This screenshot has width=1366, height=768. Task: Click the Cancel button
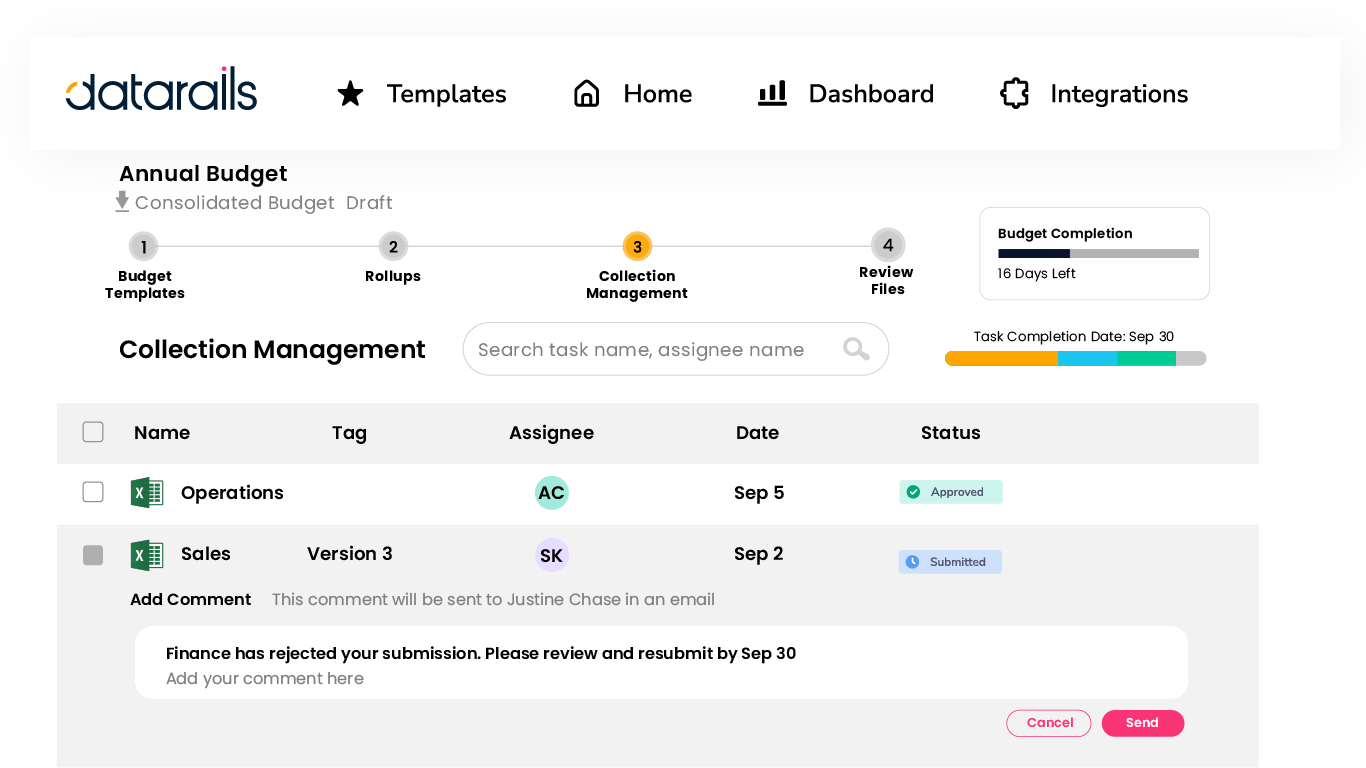pos(1048,723)
